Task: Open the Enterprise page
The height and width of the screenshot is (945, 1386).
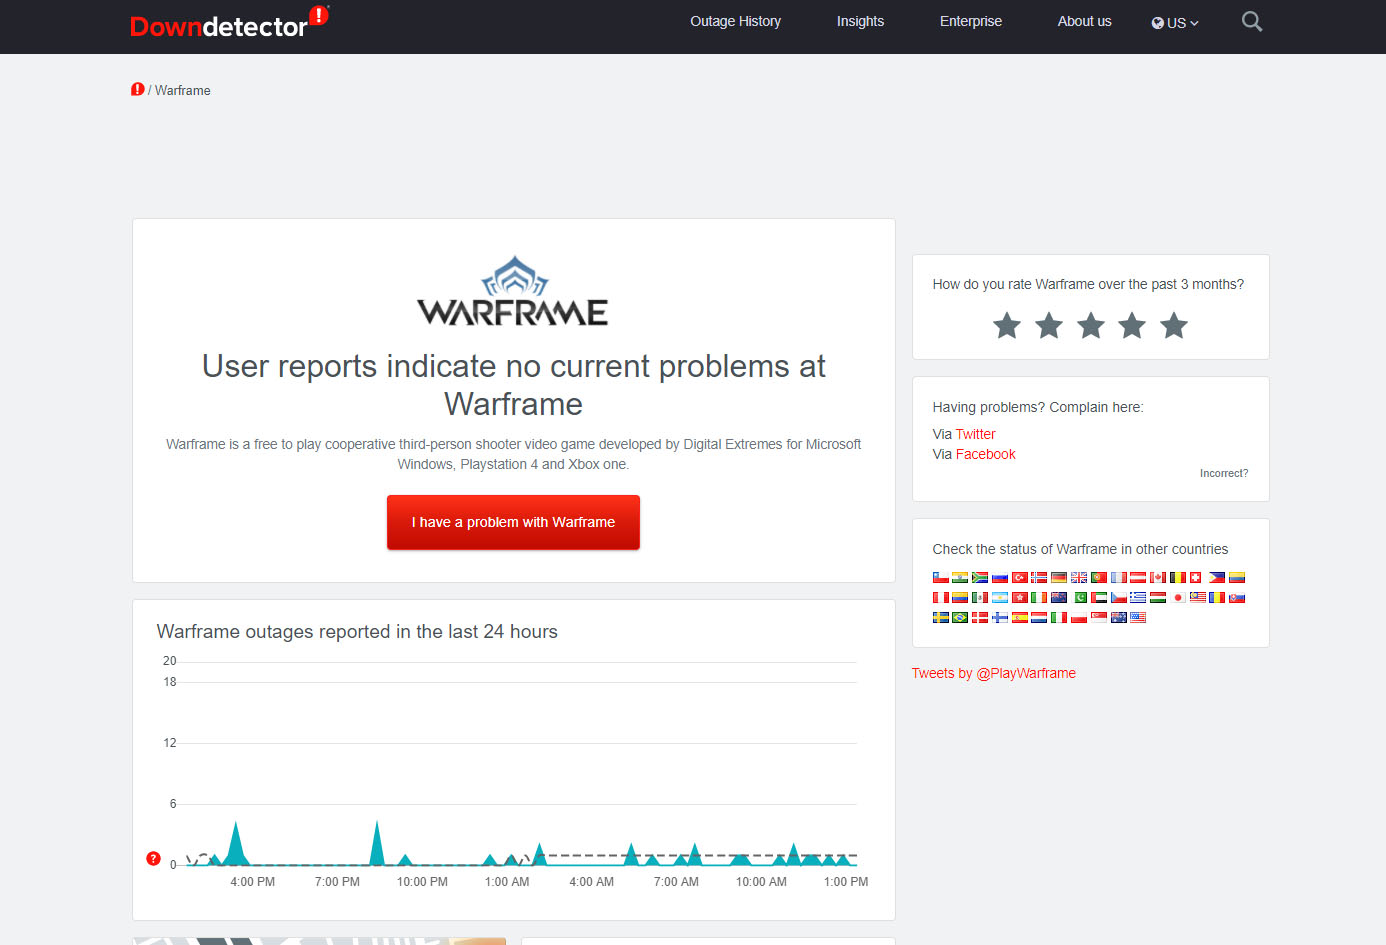Action: click(970, 22)
